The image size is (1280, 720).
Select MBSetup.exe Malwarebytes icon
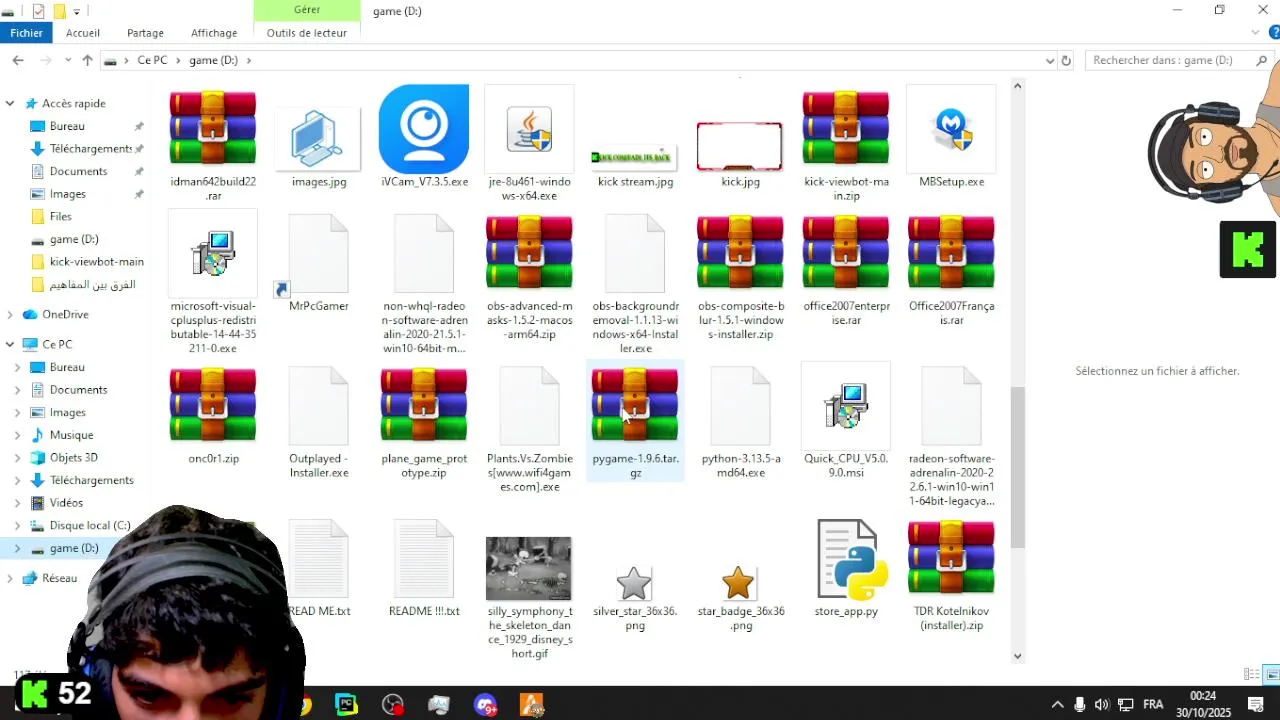(x=951, y=130)
